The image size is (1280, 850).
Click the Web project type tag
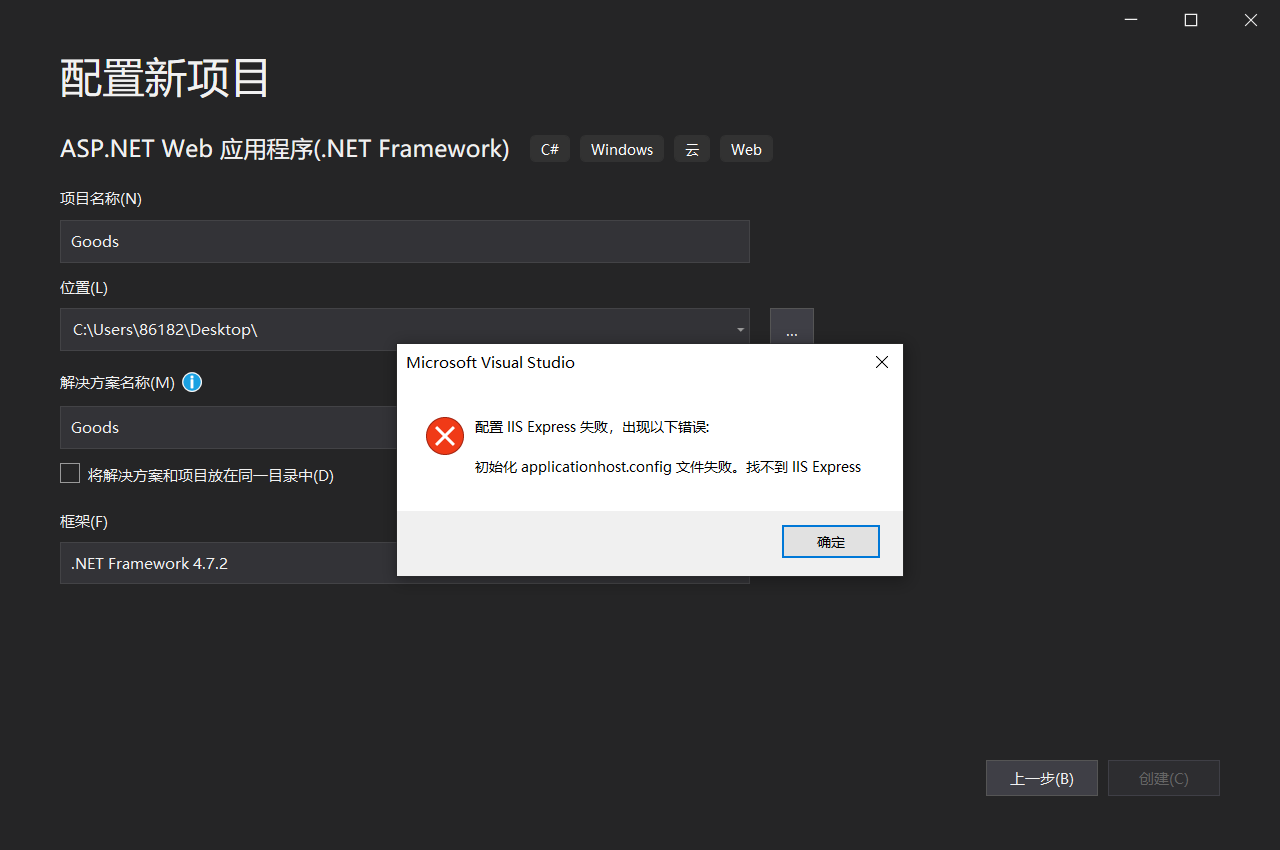pyautogui.click(x=745, y=149)
